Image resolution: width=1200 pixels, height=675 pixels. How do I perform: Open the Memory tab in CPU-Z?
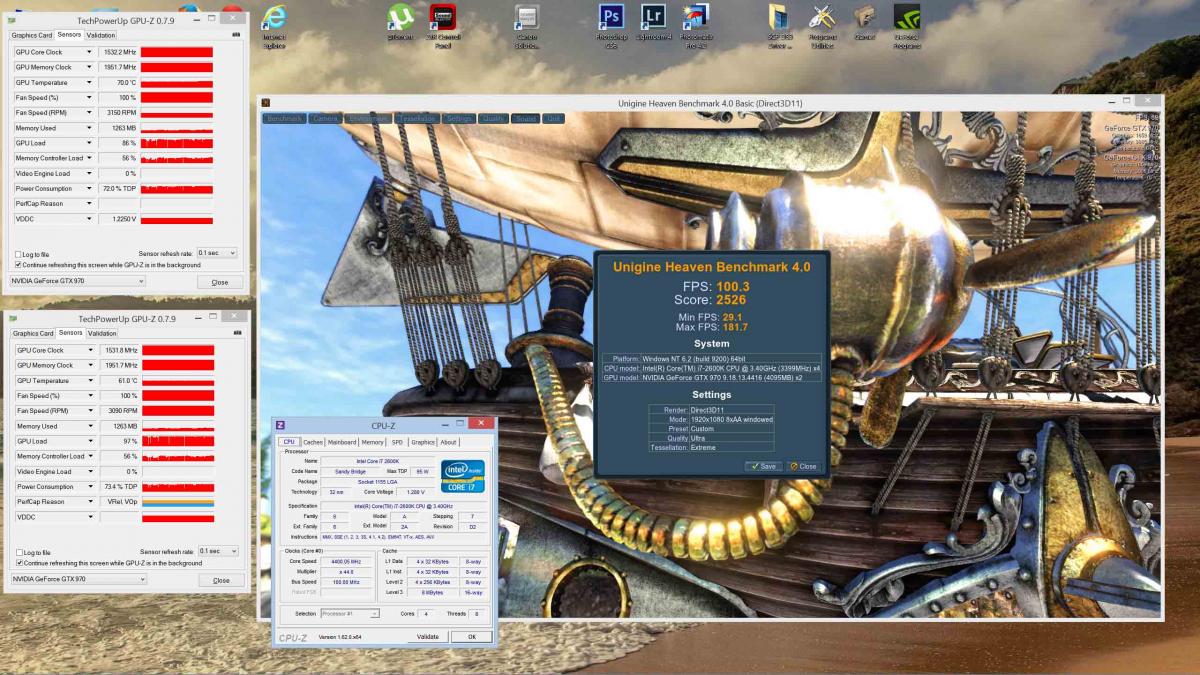pyautogui.click(x=373, y=442)
